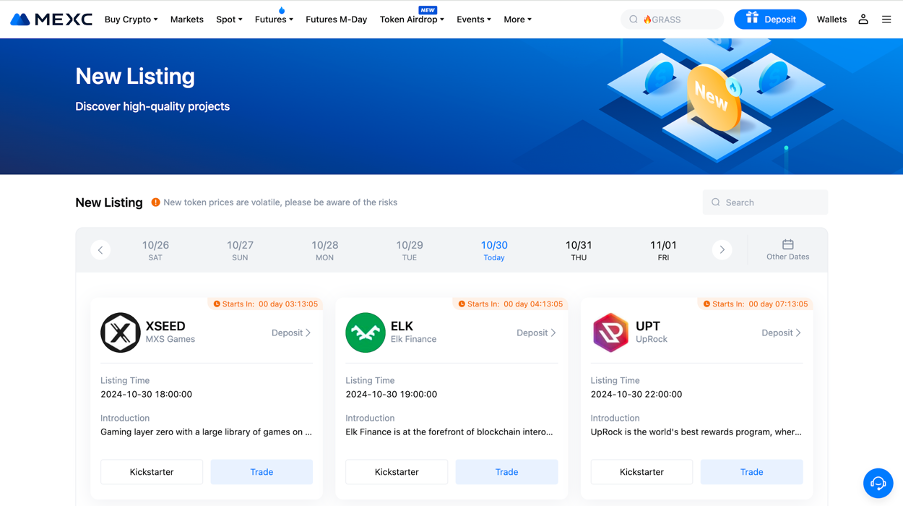Click the XSEED token logo
The width and height of the screenshot is (904, 506).
click(120, 333)
